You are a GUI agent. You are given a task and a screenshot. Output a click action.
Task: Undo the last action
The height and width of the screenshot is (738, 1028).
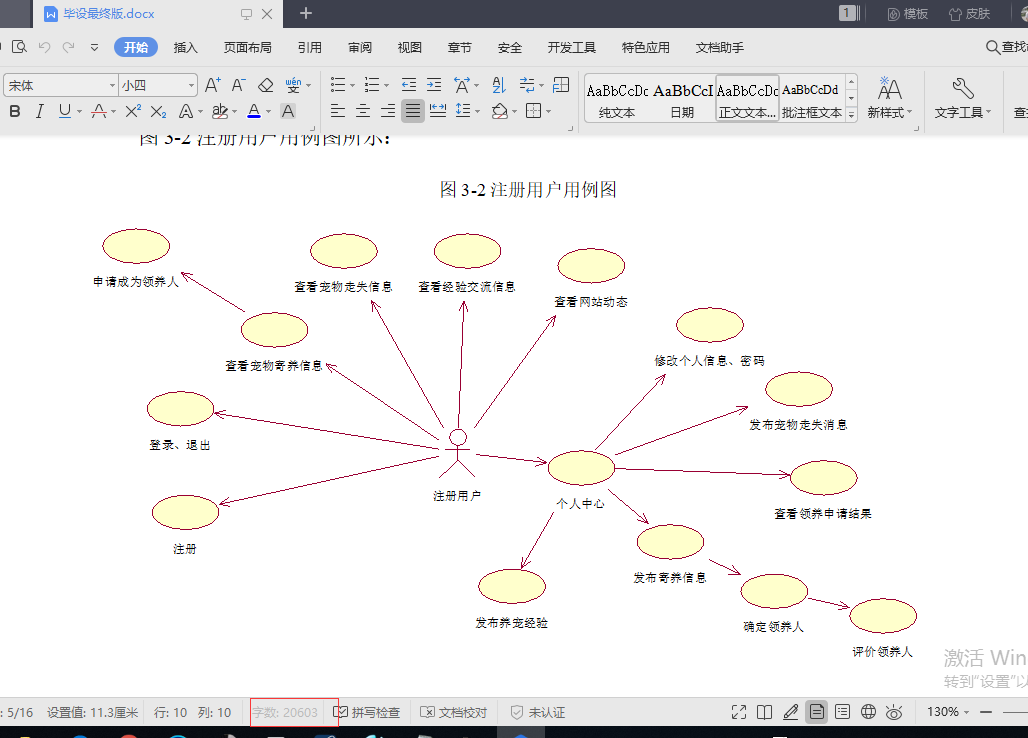(44, 47)
